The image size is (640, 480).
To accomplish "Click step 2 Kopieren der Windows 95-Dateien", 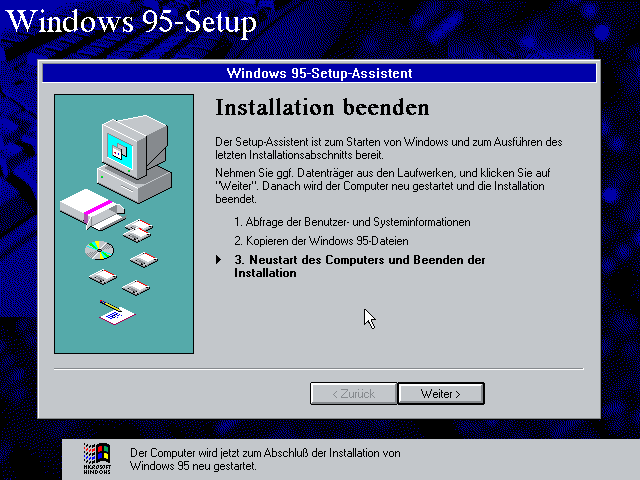I will coord(321,241).
